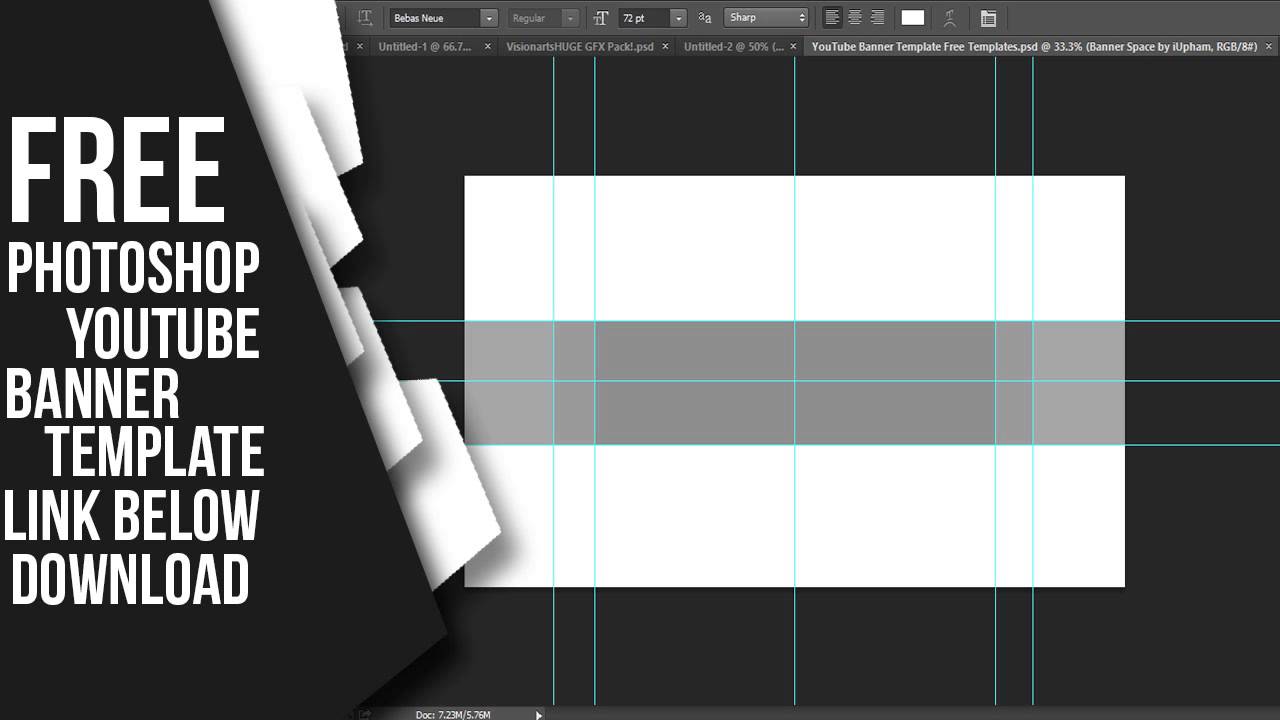
Task: Click the anti-aliasing icon
Action: [705, 18]
